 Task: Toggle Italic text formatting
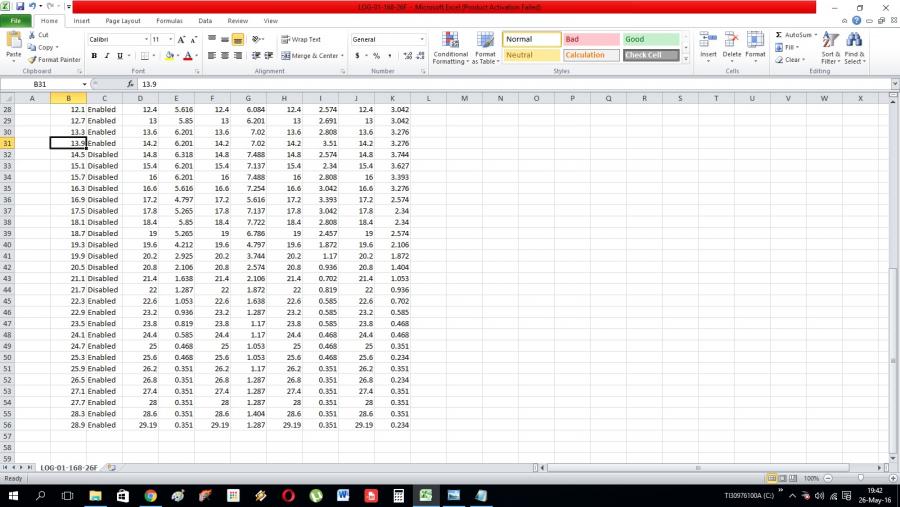coord(107,56)
